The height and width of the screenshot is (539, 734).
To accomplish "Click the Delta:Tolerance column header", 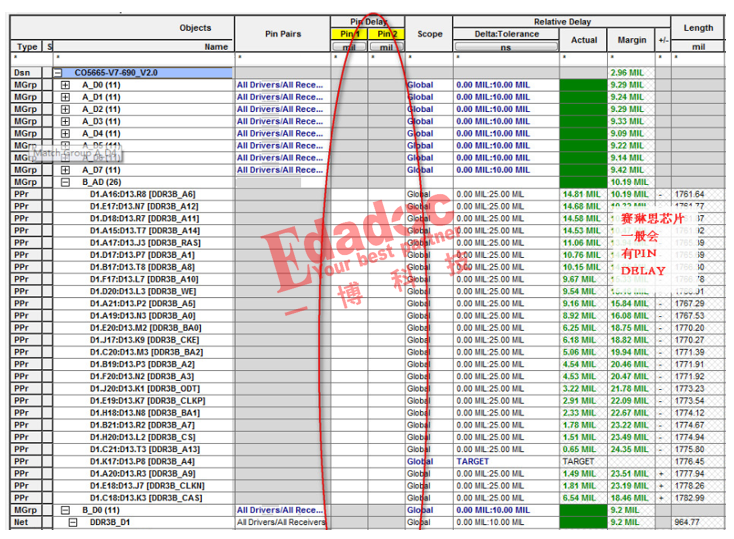I will [x=506, y=34].
